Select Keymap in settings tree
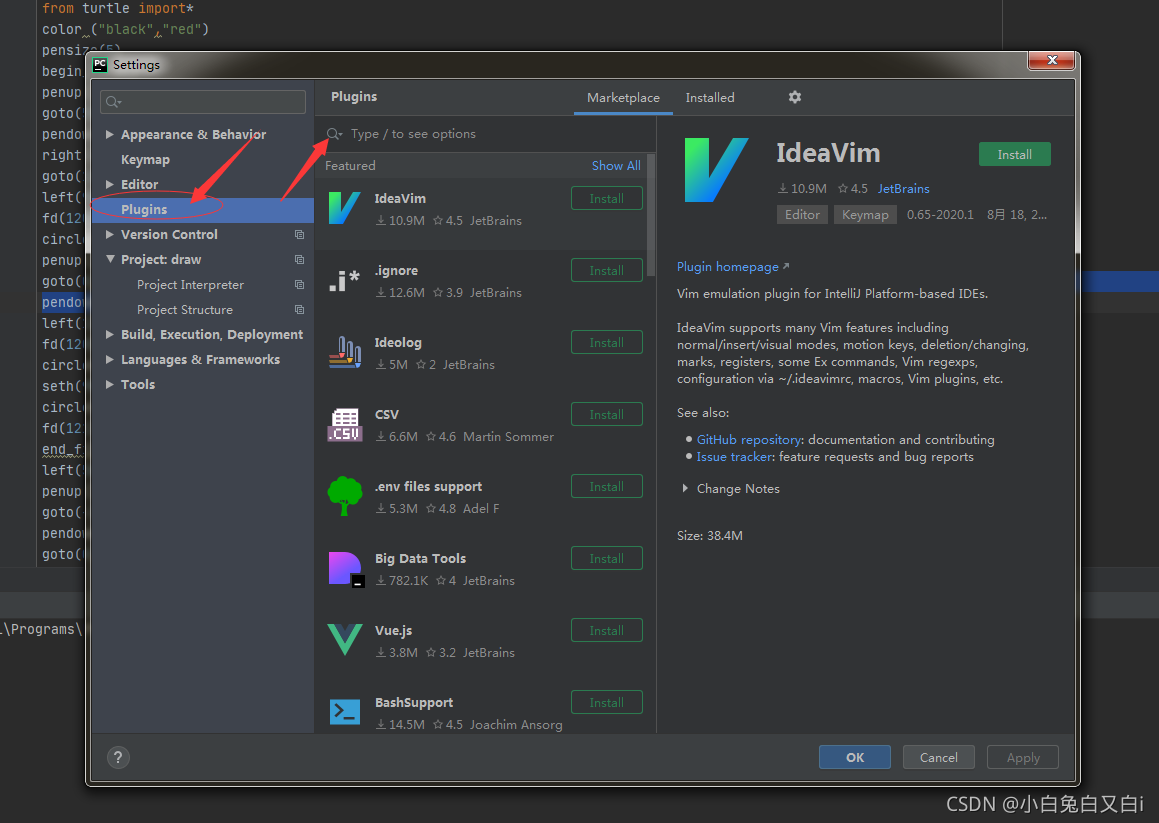The height and width of the screenshot is (823, 1159). [x=145, y=160]
